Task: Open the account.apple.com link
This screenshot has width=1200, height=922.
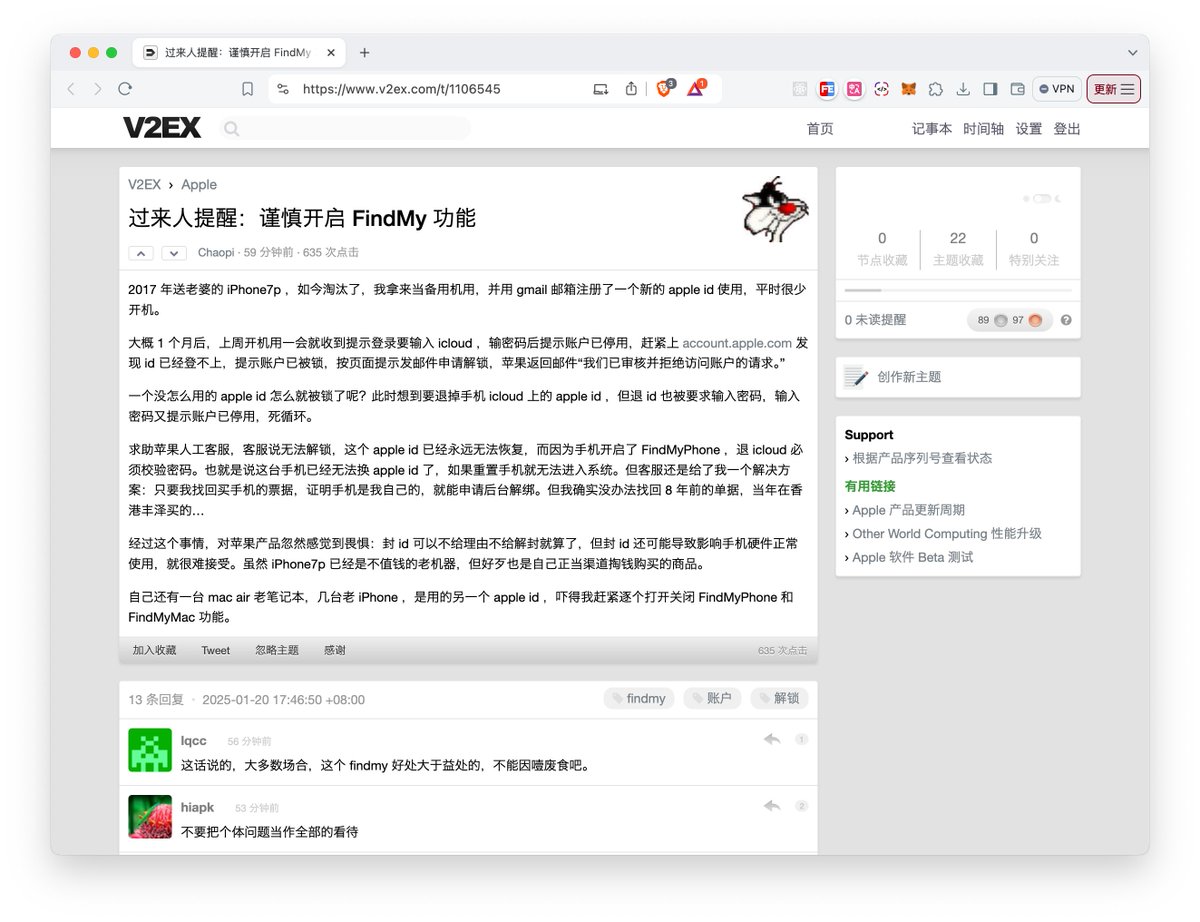Action: (737, 343)
